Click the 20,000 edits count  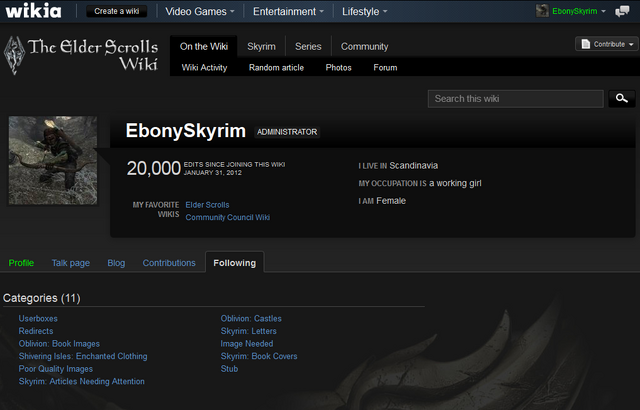click(x=153, y=168)
